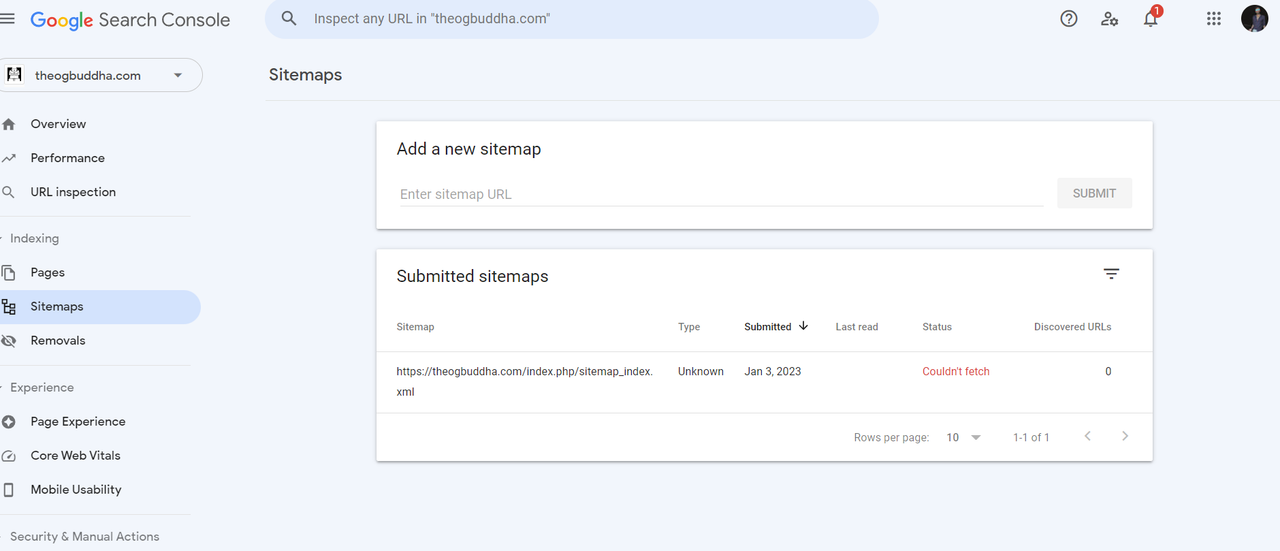Open the sitemap_index.xml sitemap row
This screenshot has width=1280, height=551.
[x=764, y=382]
